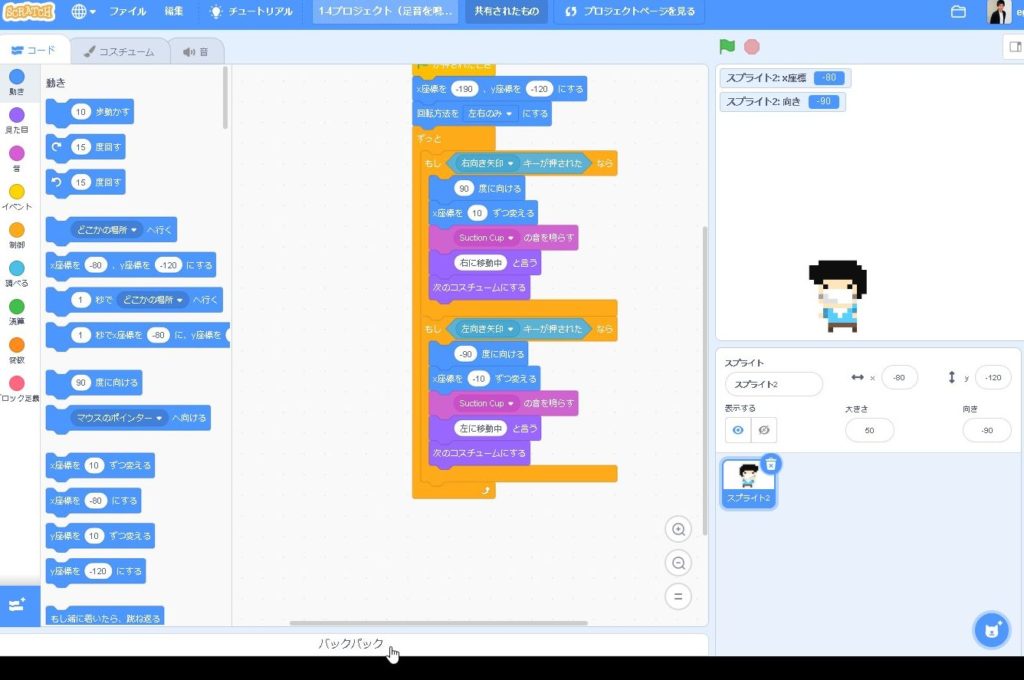Click the sprite name field スプライト2
The width and height of the screenshot is (1024, 680).
click(x=773, y=384)
